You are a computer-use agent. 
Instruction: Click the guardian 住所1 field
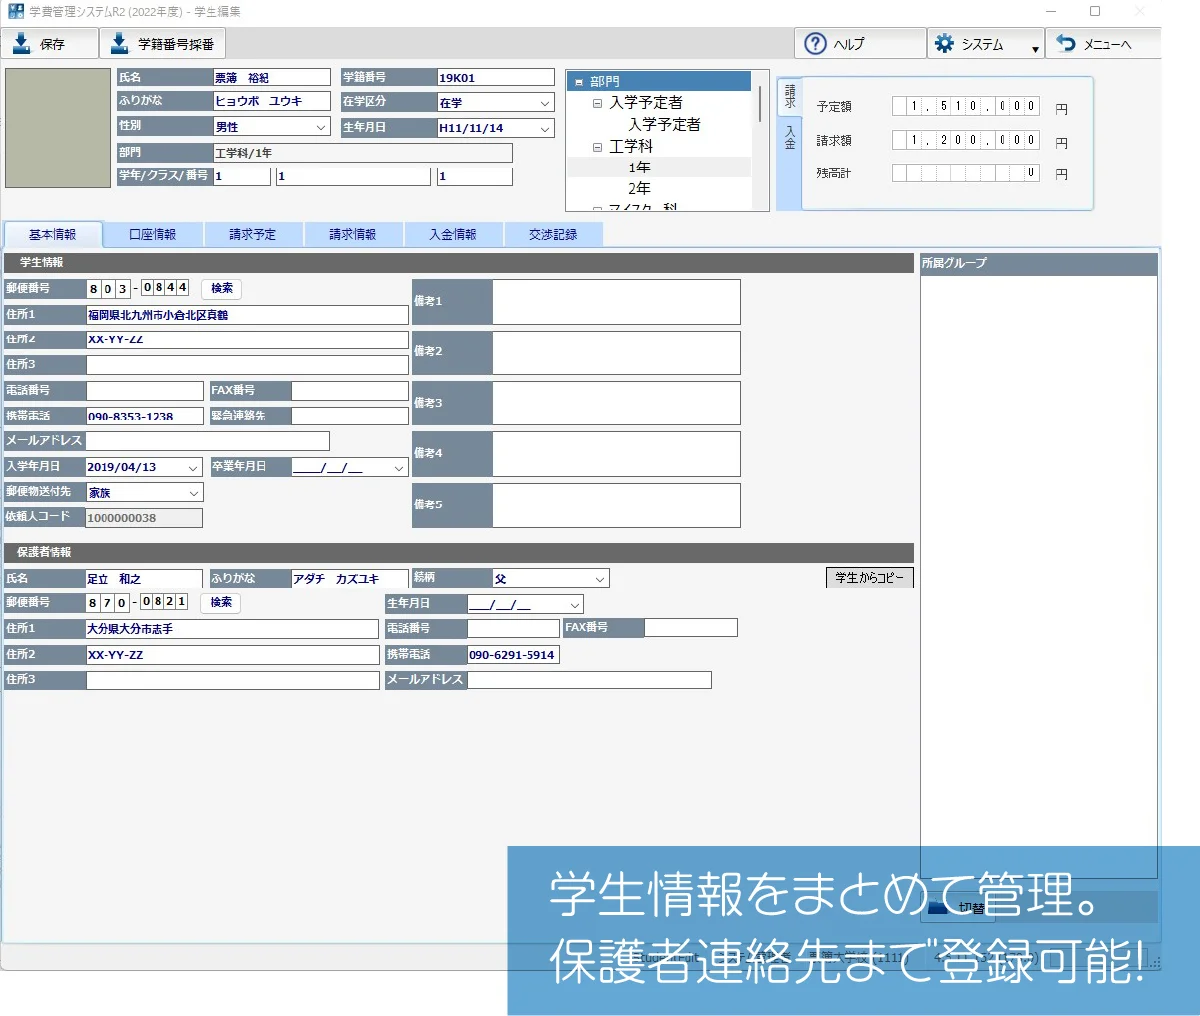[x=232, y=629]
